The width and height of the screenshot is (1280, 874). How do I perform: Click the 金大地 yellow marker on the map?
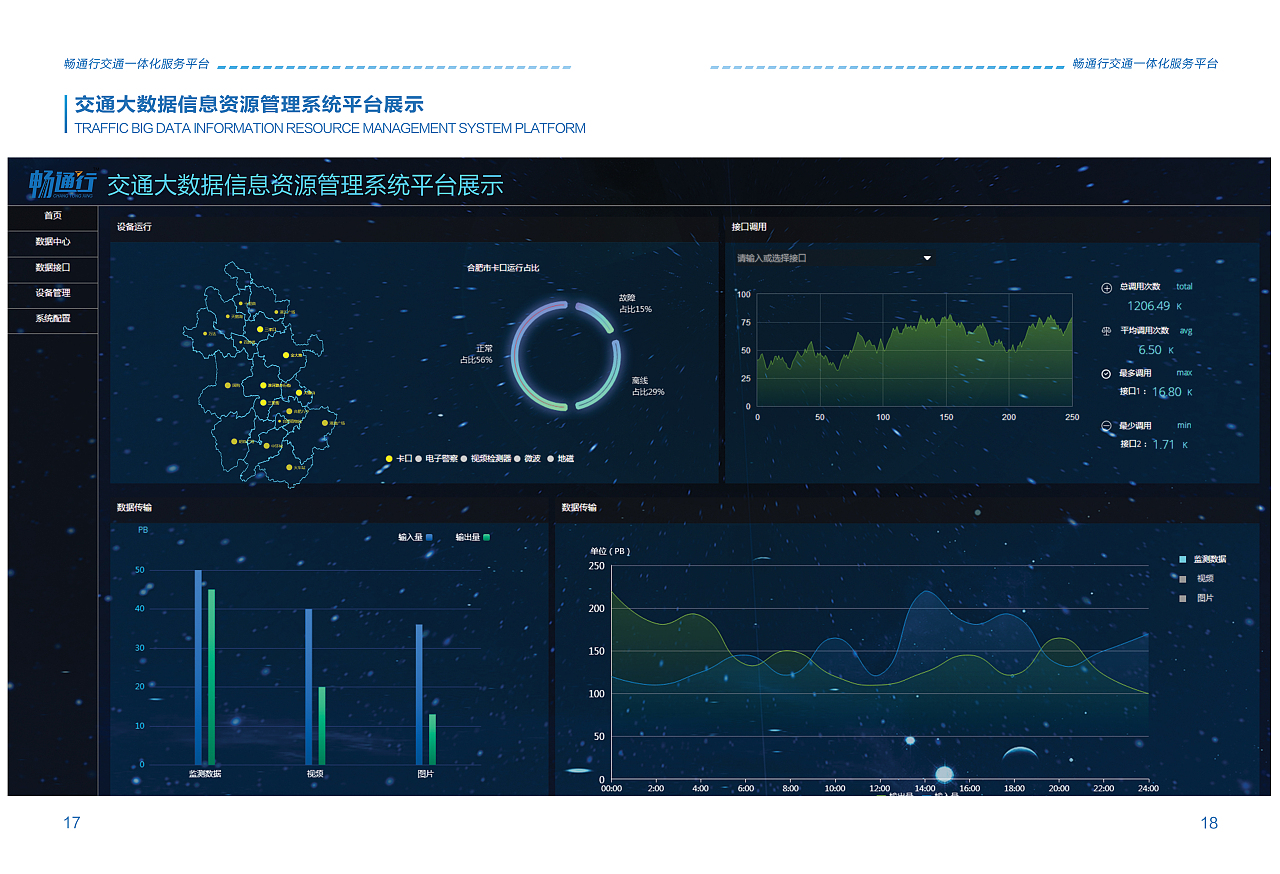pos(285,355)
